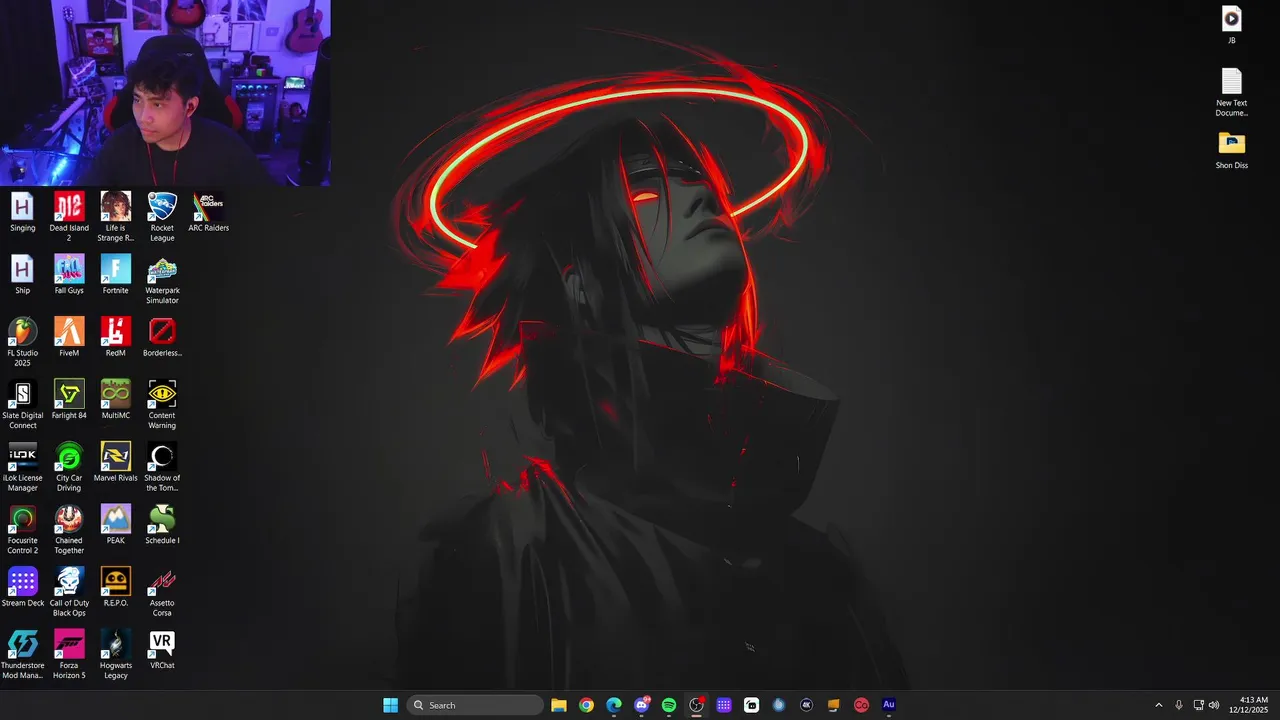Select the JB media file icon
The width and height of the screenshot is (1280, 720).
[1231, 25]
